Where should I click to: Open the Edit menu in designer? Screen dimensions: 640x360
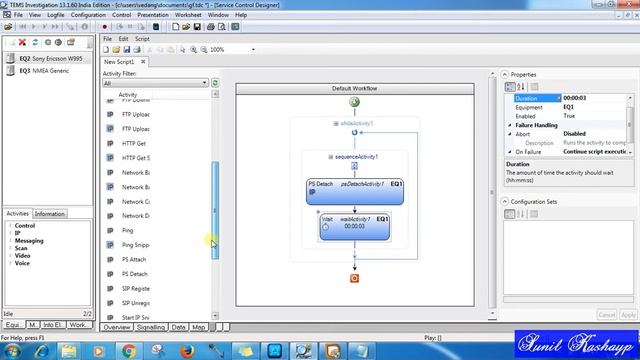click(123, 39)
